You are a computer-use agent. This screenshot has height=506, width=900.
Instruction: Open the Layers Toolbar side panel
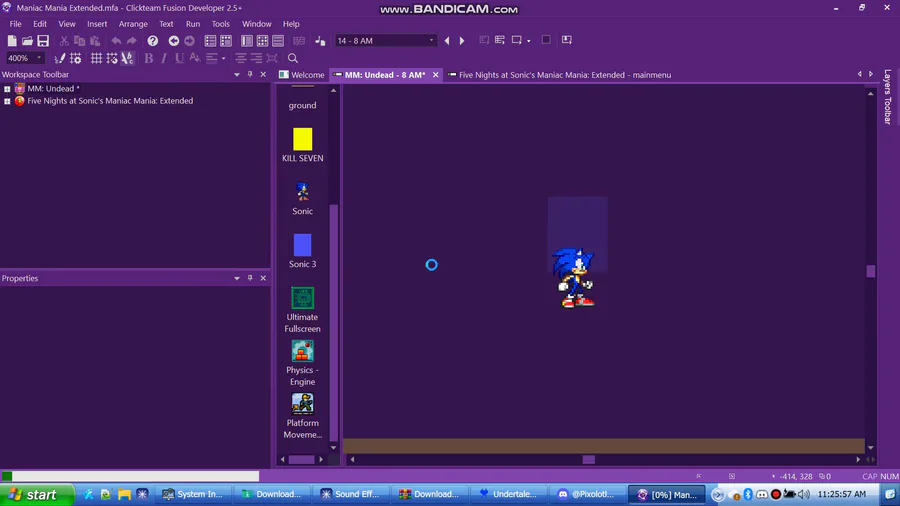click(887, 96)
